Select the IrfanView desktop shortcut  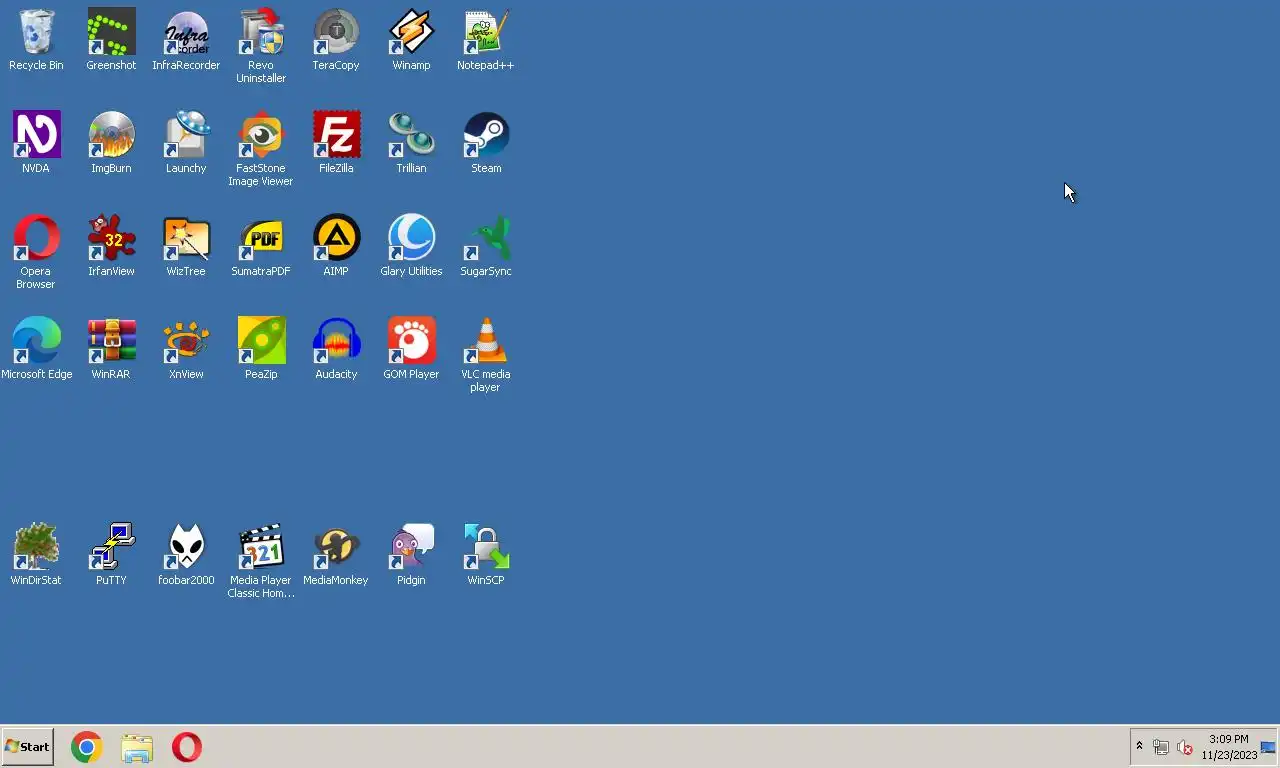pyautogui.click(x=111, y=246)
